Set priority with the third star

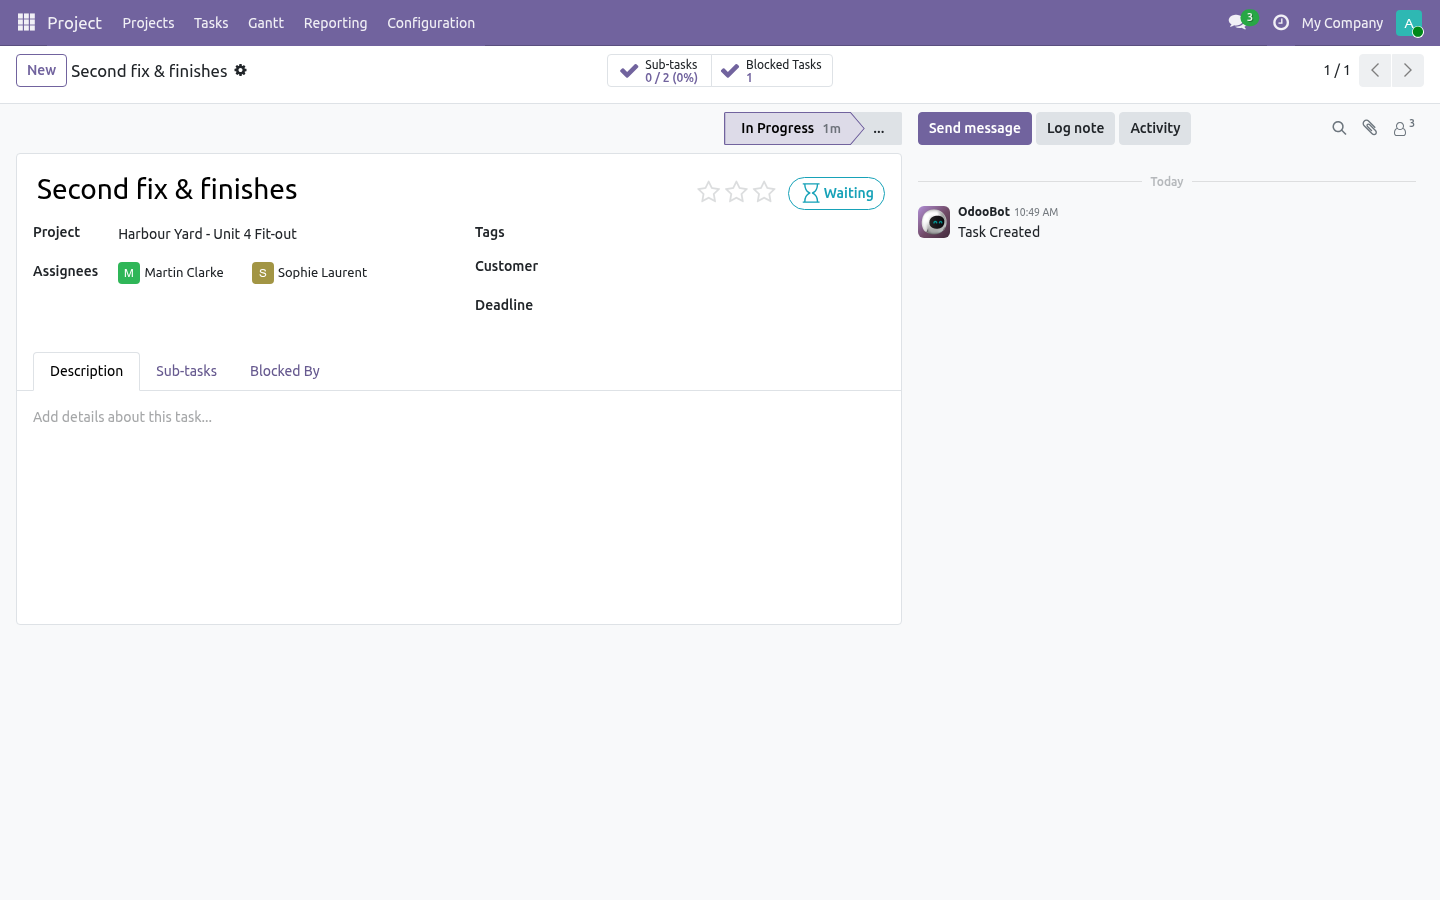click(x=765, y=192)
